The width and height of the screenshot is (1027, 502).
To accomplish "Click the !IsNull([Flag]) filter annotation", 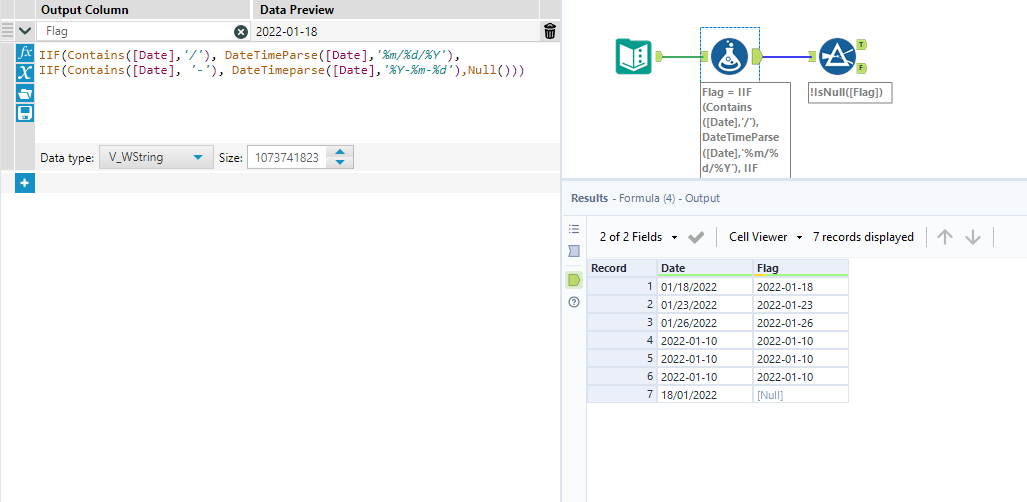I will pos(850,93).
